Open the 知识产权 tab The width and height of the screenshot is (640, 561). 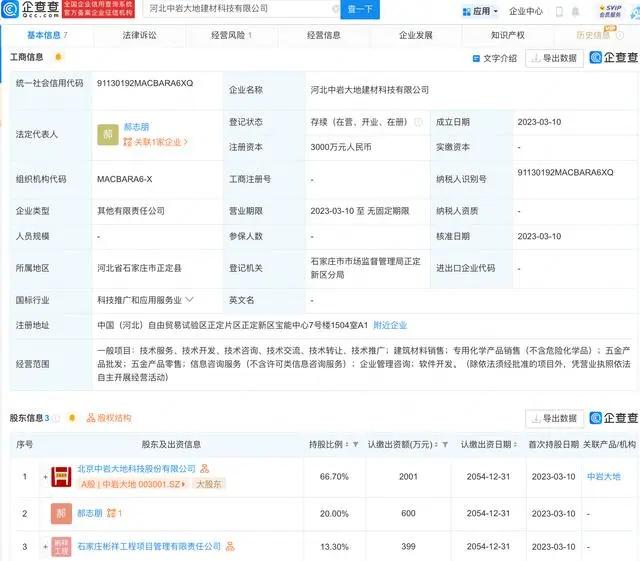[x=508, y=34]
